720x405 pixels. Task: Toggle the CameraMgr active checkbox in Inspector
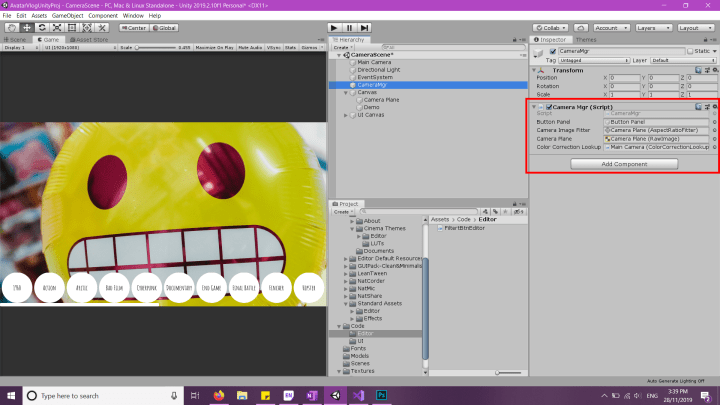pyautogui.click(x=551, y=50)
